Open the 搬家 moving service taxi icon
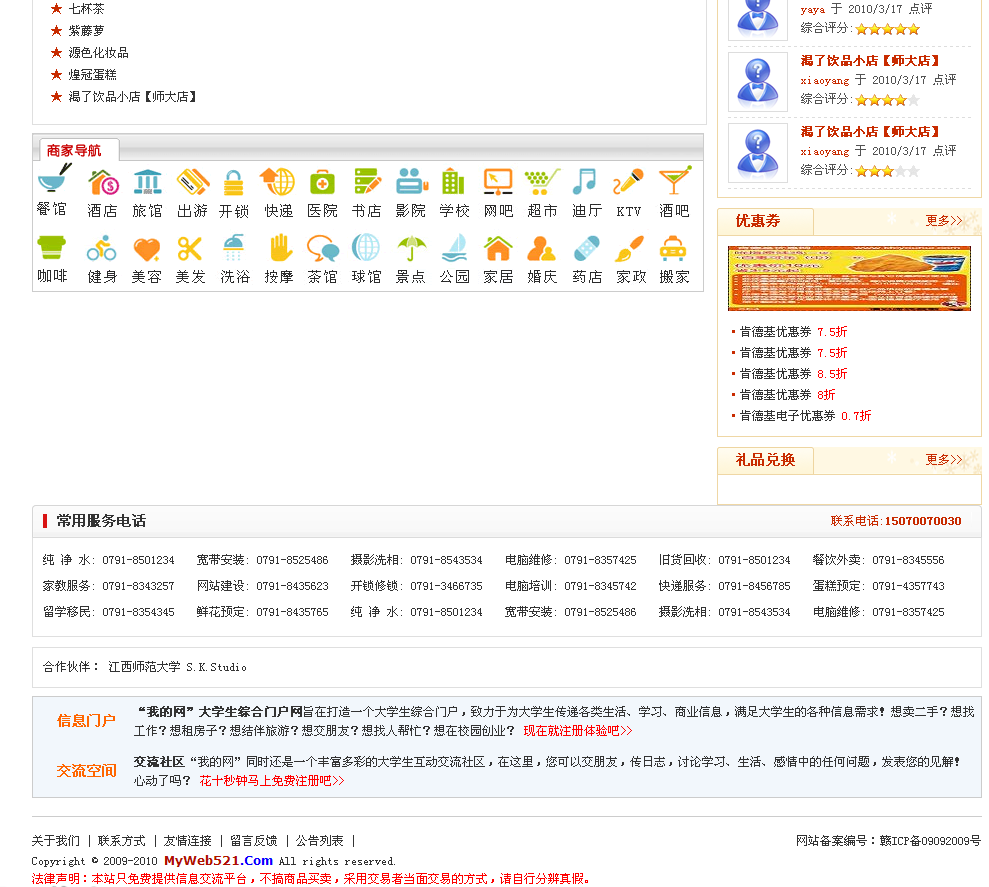The width and height of the screenshot is (989, 887). tap(673, 249)
